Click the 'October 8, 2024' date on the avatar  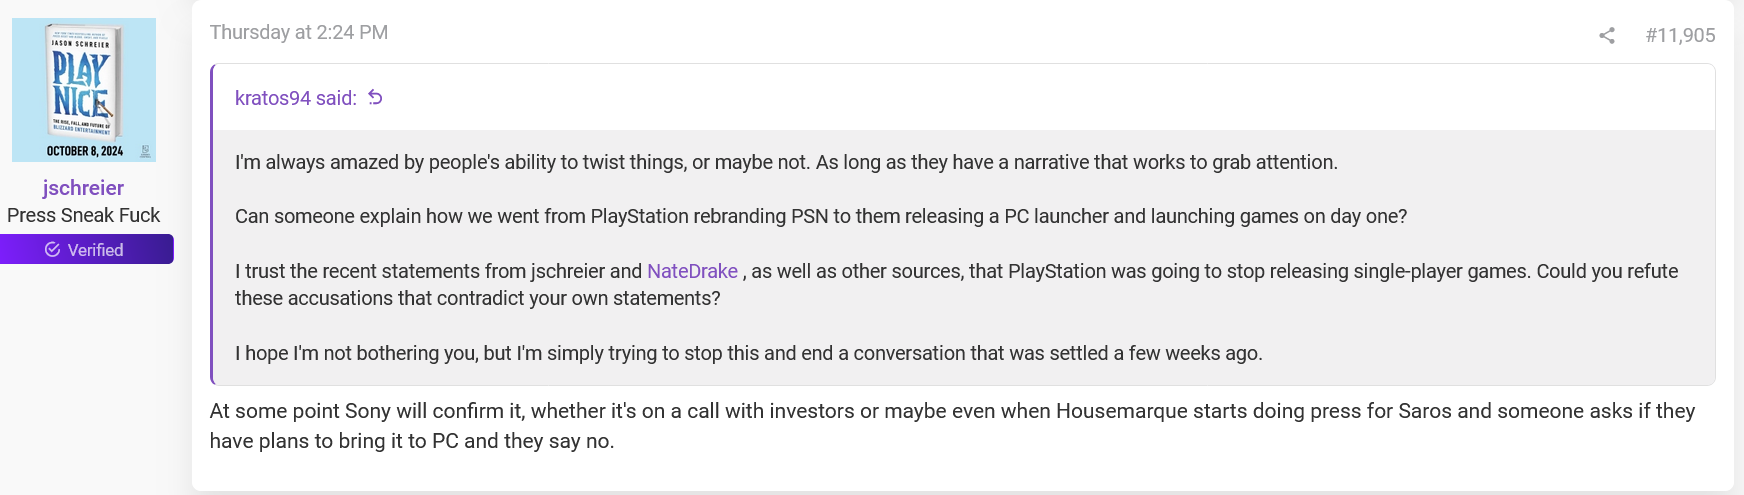pyautogui.click(x=85, y=151)
